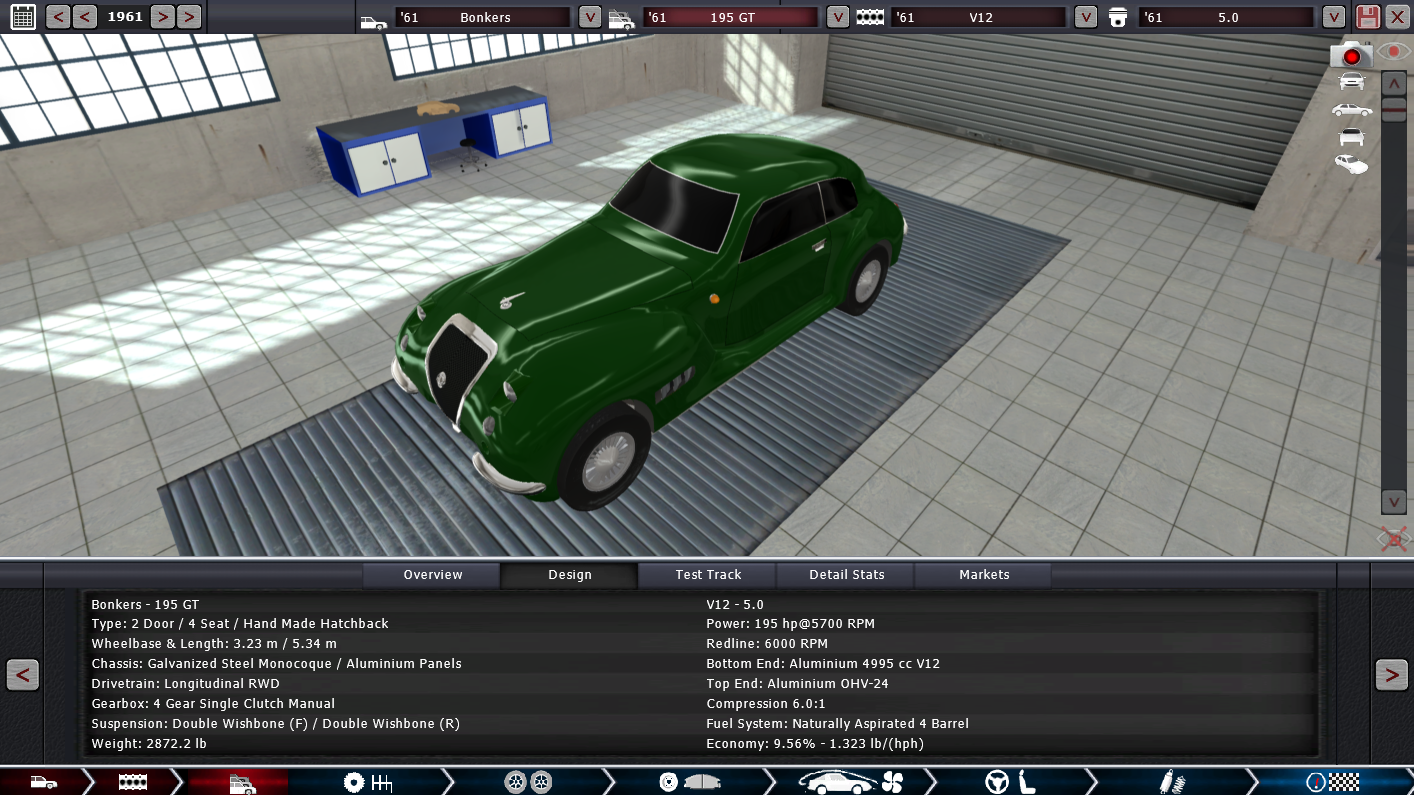Toggle the red eye visibility icon
This screenshot has width=1414, height=795.
coord(1393,52)
